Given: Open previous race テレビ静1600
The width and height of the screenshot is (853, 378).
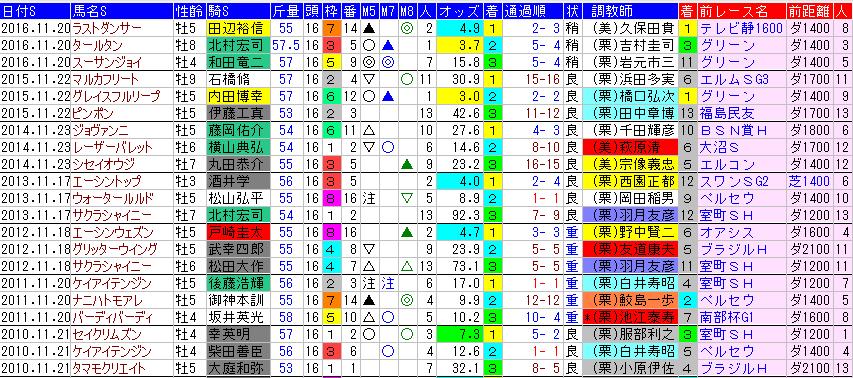Looking at the screenshot, I should tap(741, 28).
